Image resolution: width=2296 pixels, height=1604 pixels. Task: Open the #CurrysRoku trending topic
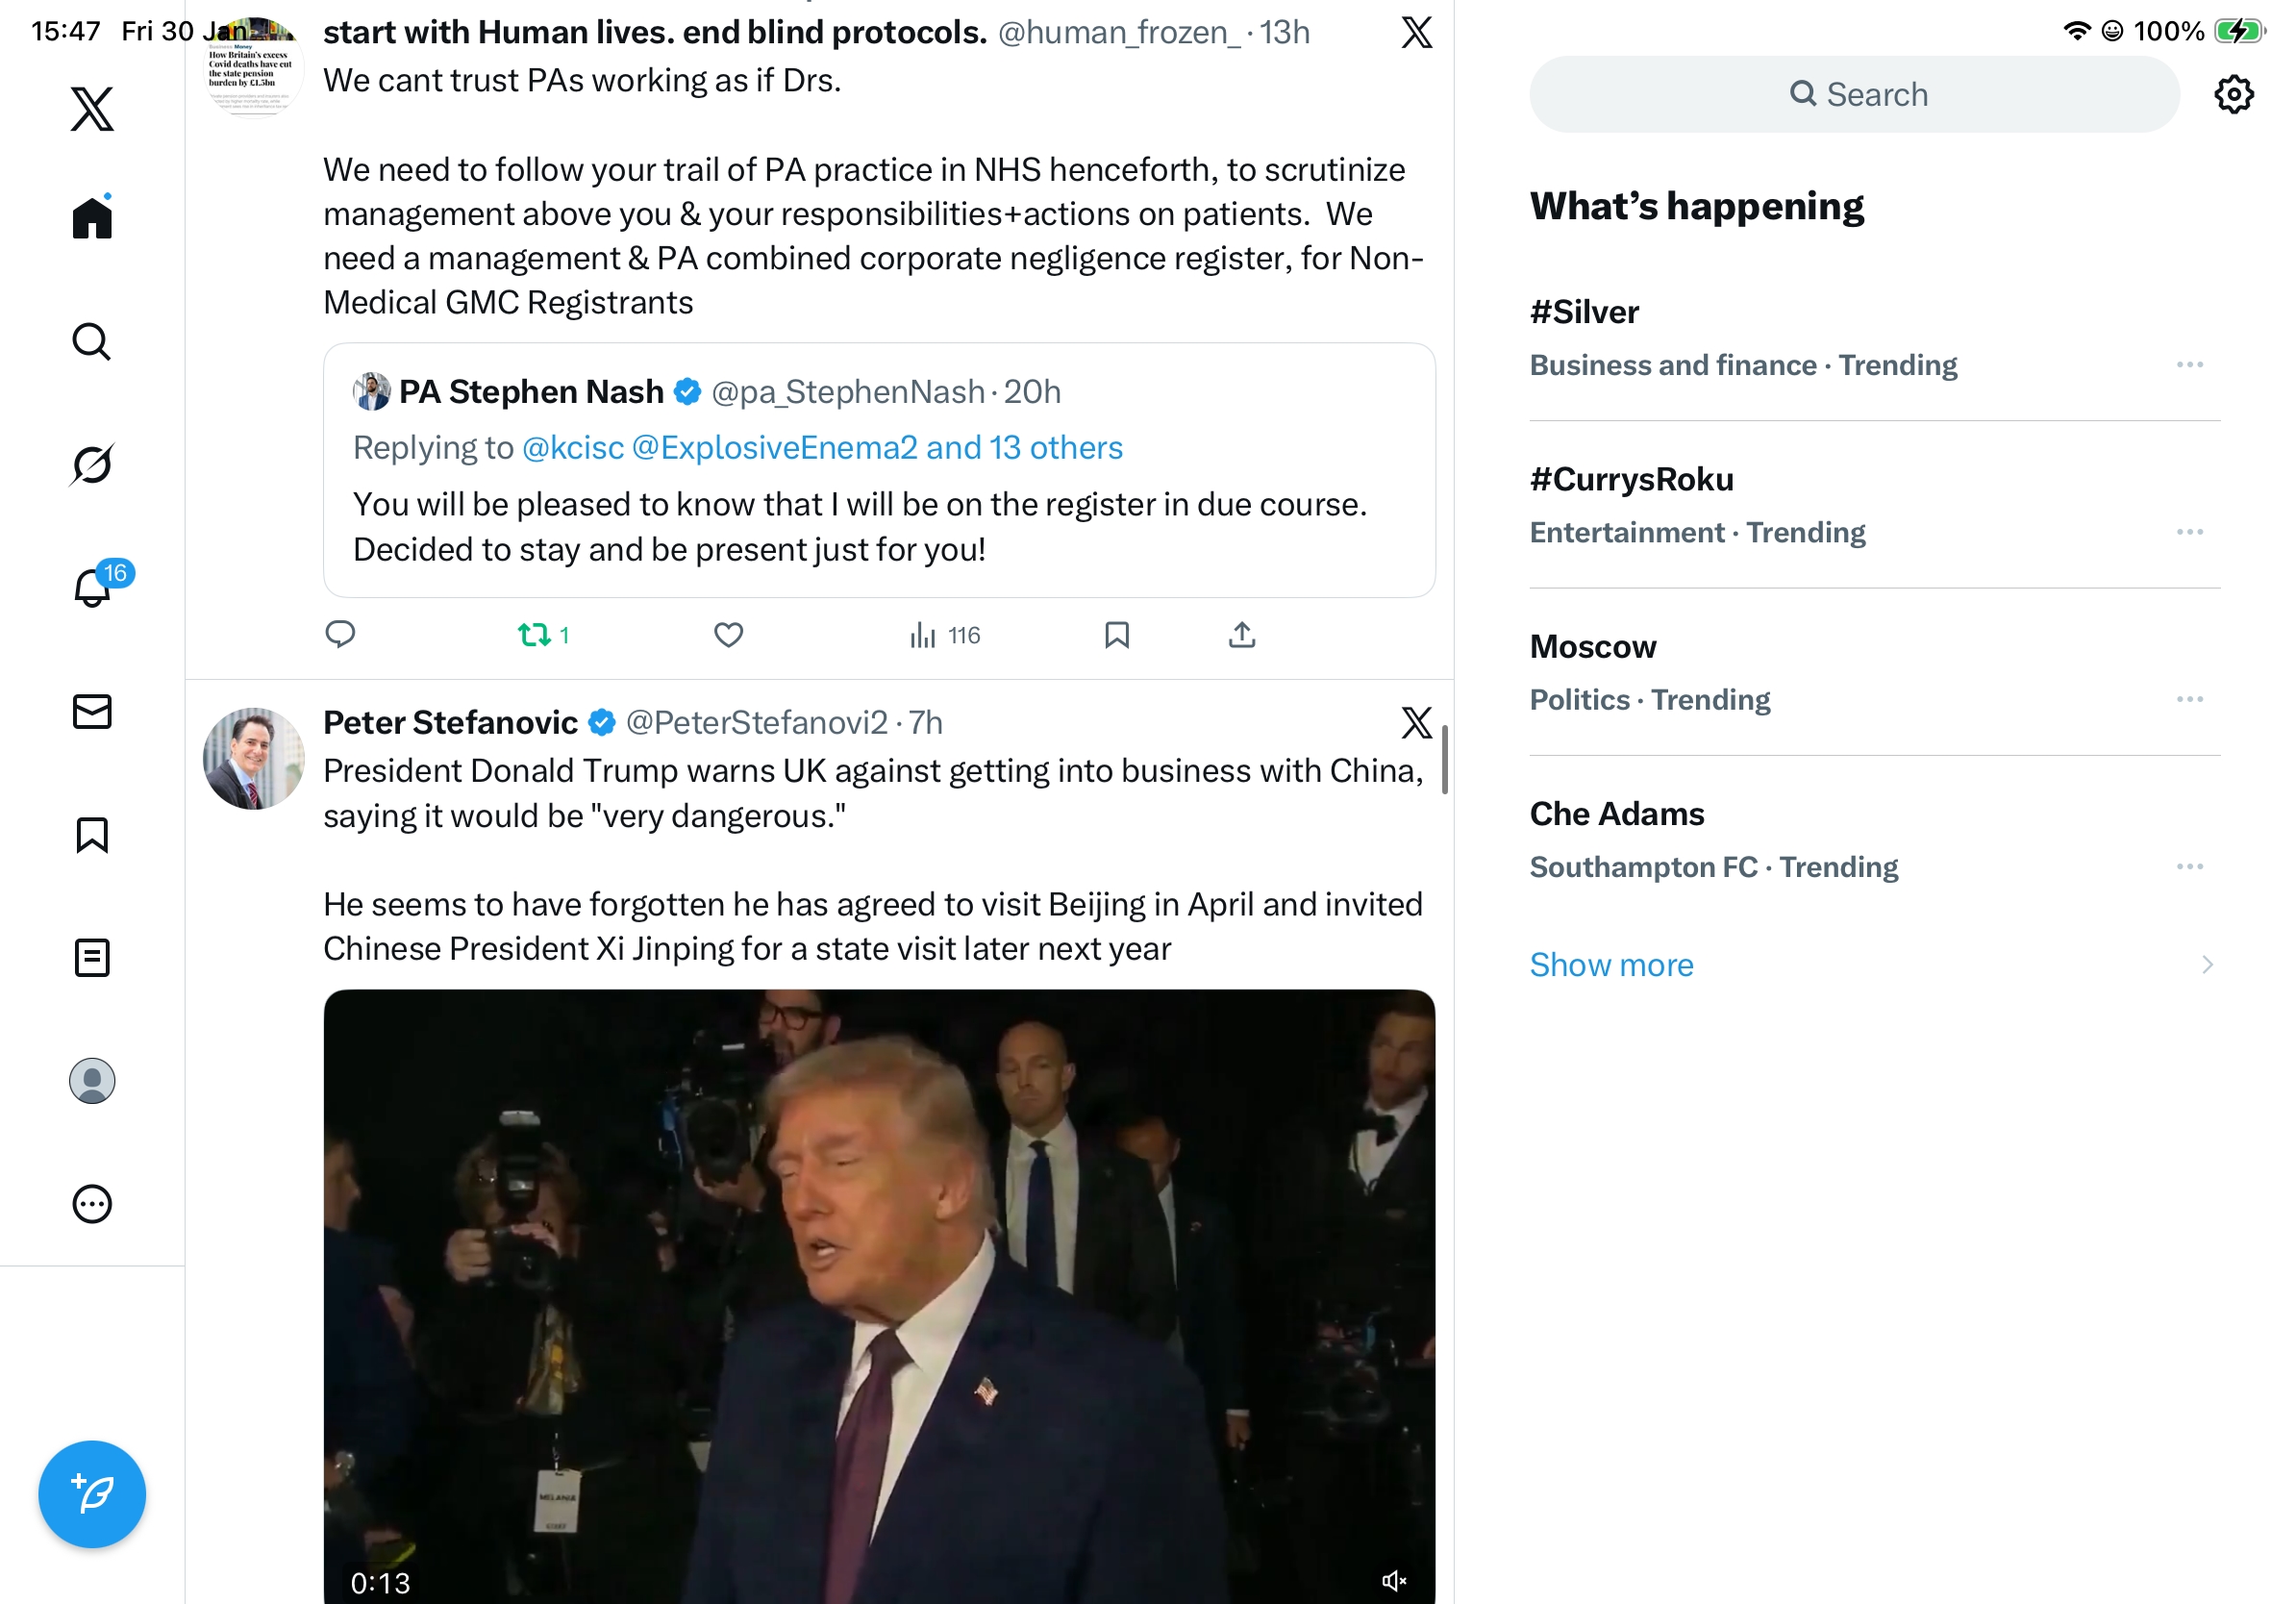pos(1632,480)
